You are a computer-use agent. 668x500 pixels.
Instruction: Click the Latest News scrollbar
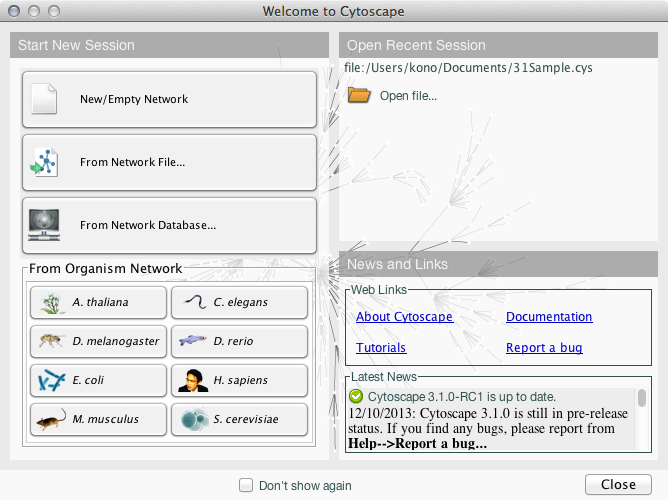pyautogui.click(x=641, y=399)
